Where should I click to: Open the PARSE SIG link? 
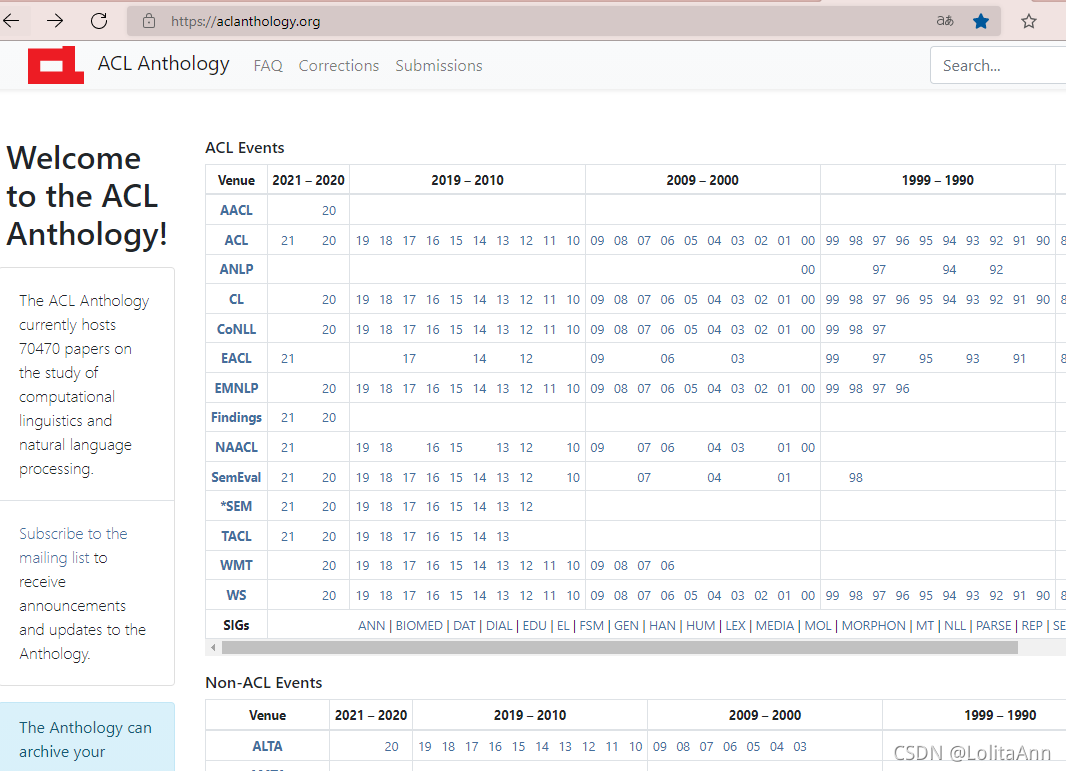pyautogui.click(x=993, y=626)
